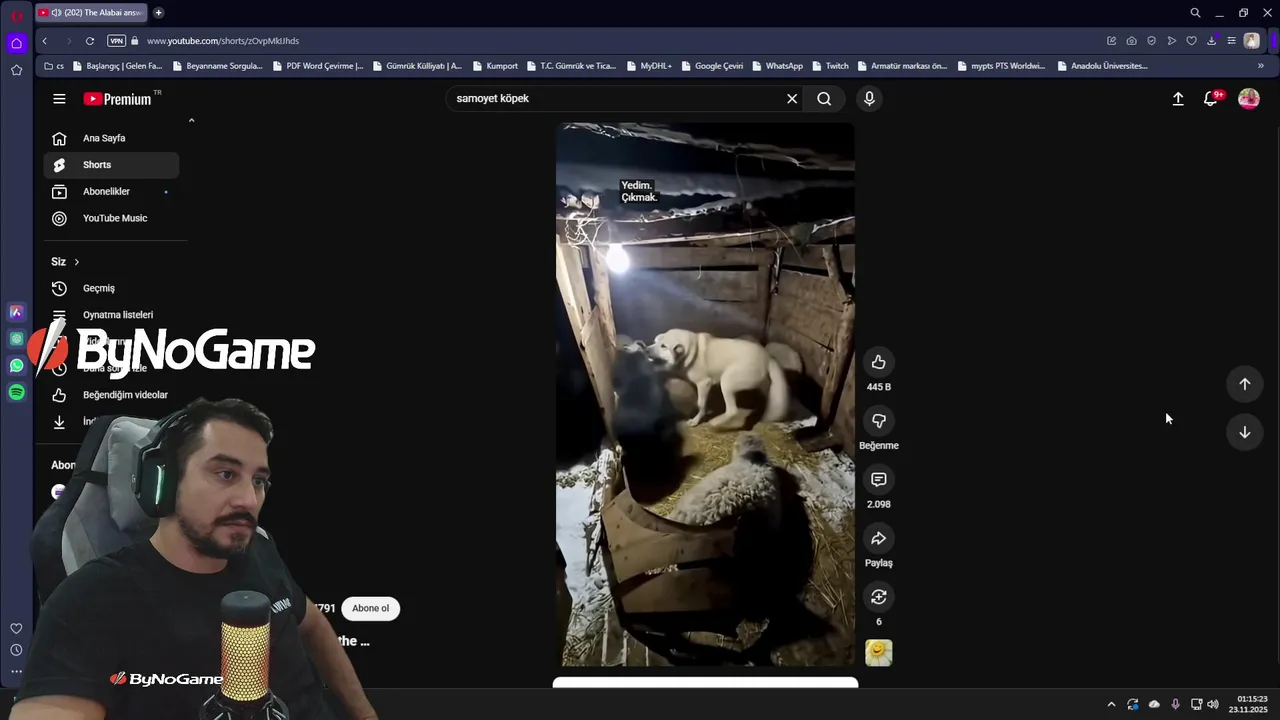Open Ana Sayfa in the sidebar
The height and width of the screenshot is (720, 1280).
click(111, 138)
